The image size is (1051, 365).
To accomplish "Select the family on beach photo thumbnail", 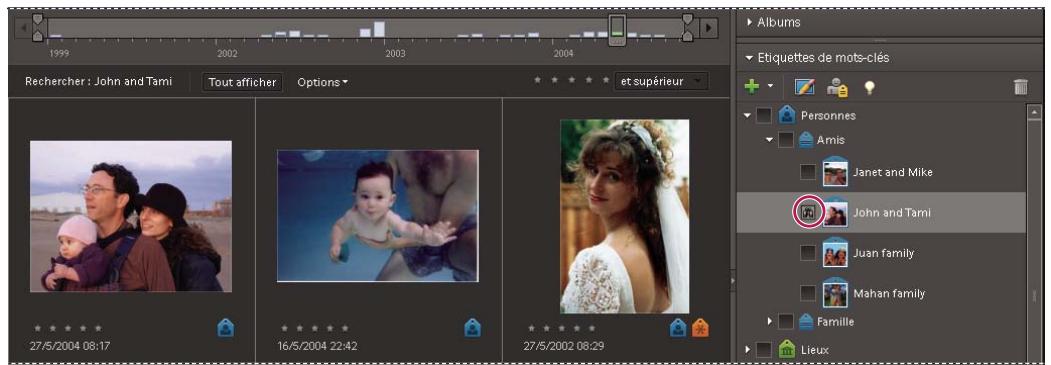I will tap(131, 216).
